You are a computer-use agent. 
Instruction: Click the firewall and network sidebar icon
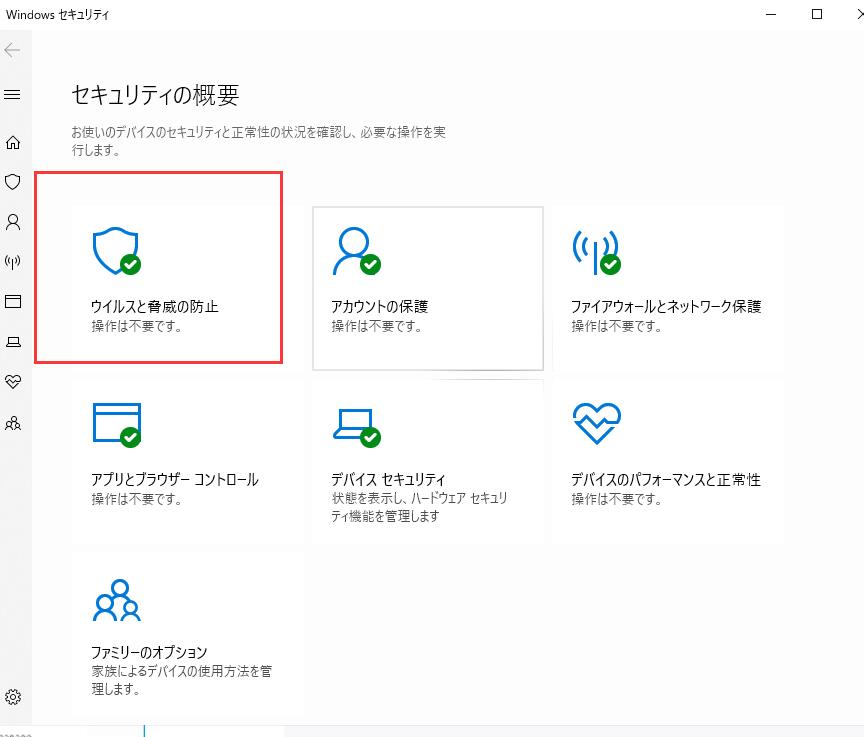[13, 263]
